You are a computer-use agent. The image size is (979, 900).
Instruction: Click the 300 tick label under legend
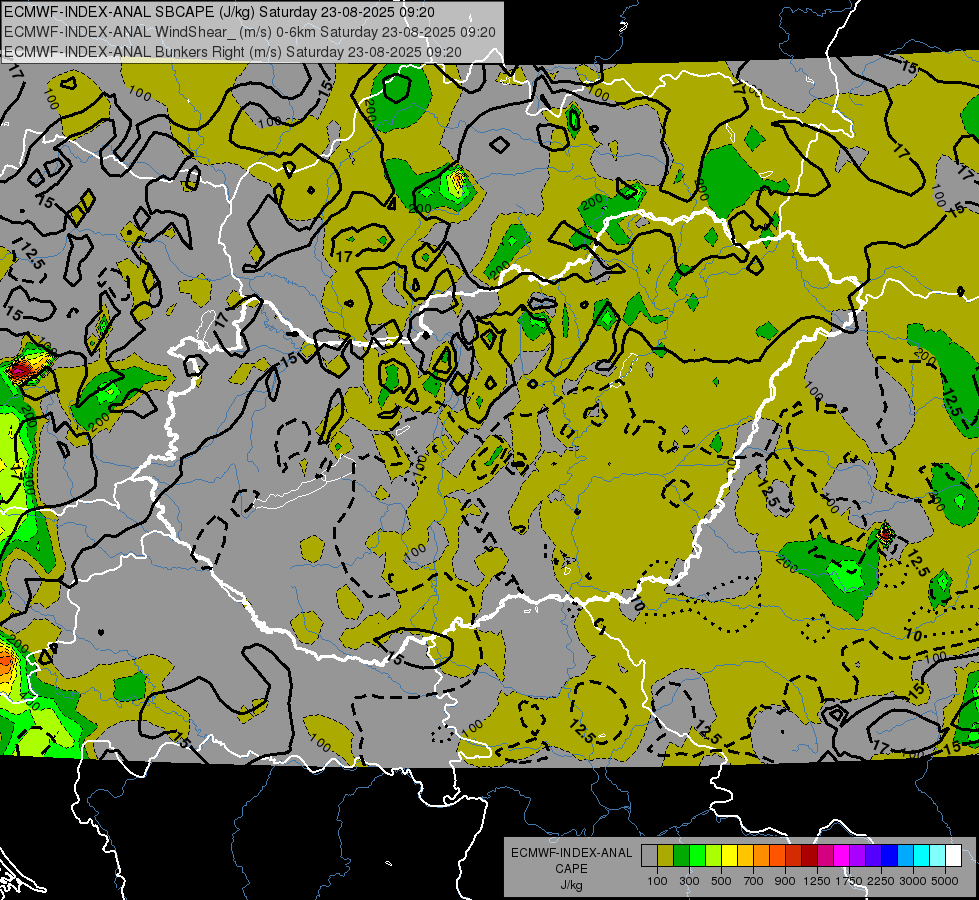click(689, 881)
